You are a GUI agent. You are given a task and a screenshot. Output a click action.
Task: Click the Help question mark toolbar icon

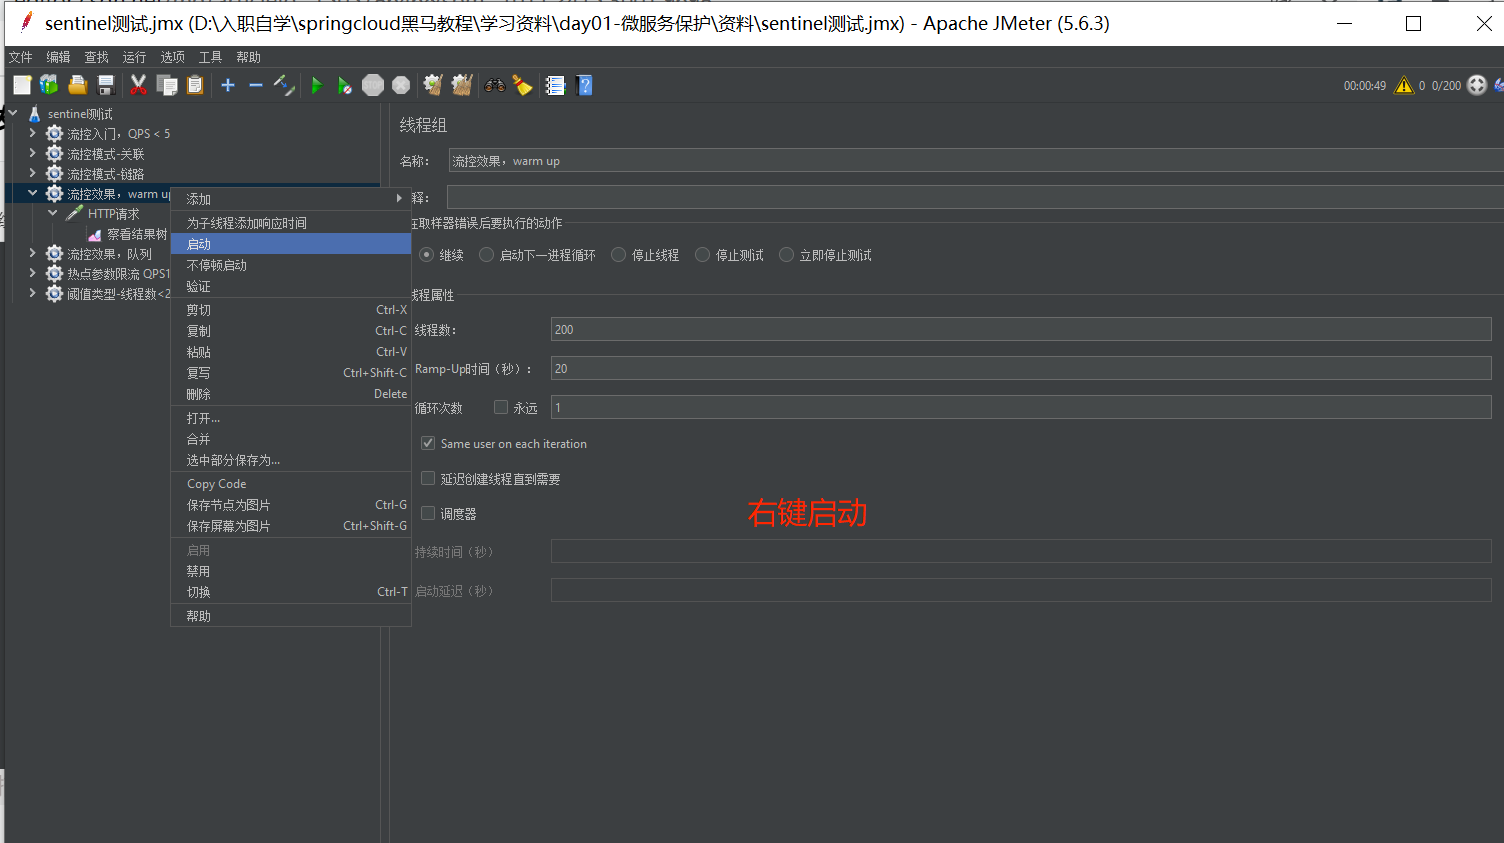point(585,86)
